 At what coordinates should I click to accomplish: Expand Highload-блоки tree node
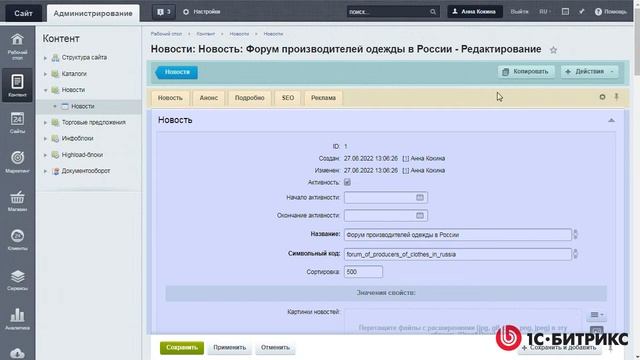[45, 155]
